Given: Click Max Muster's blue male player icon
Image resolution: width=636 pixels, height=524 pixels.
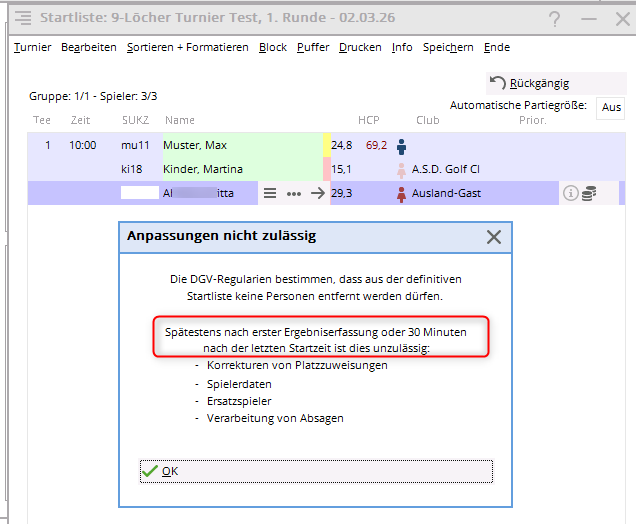Looking at the screenshot, I should point(401,146).
